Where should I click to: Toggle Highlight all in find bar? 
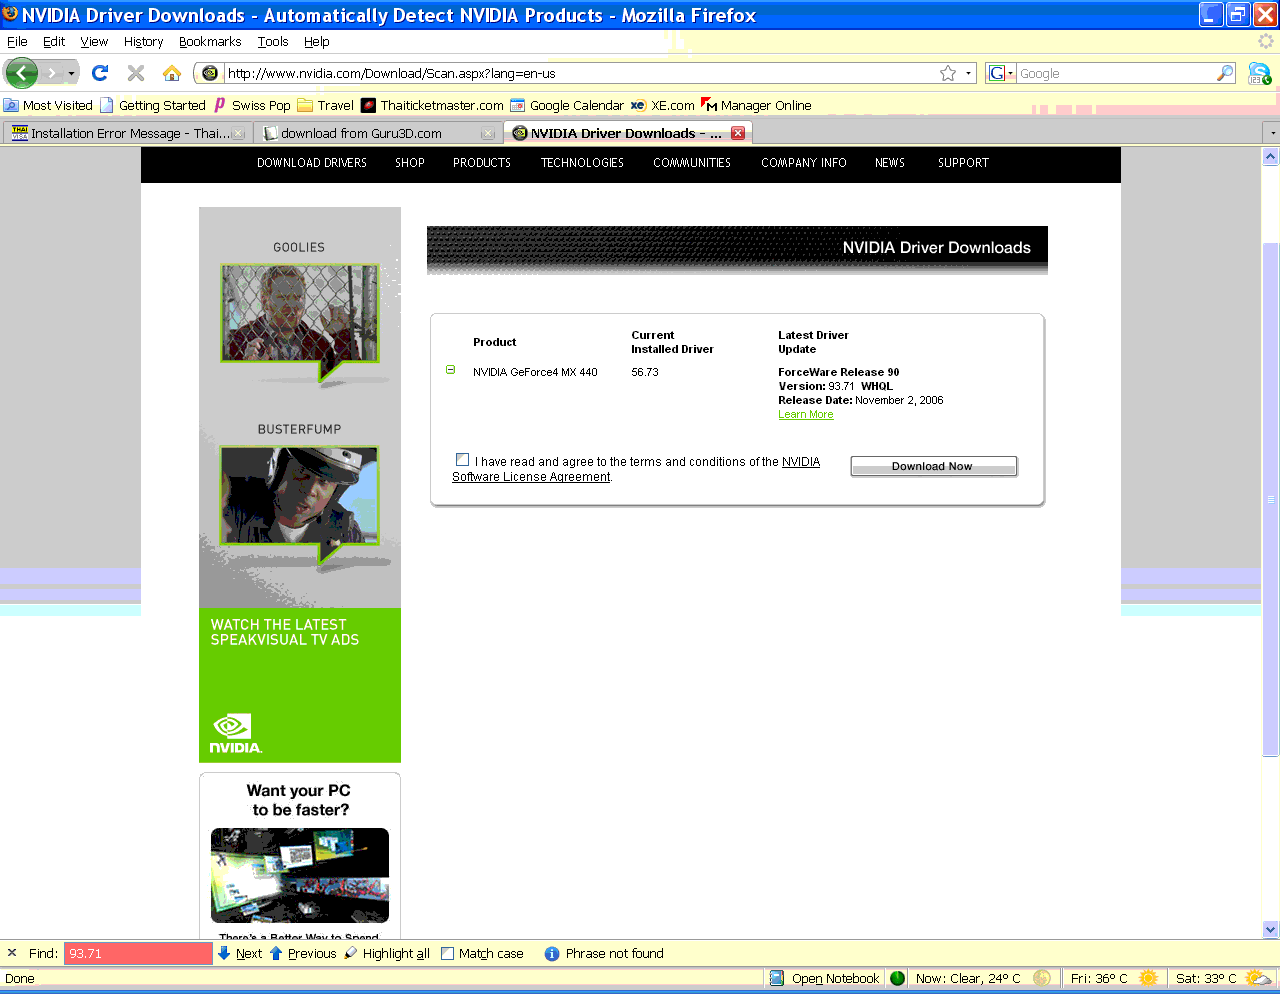point(387,953)
